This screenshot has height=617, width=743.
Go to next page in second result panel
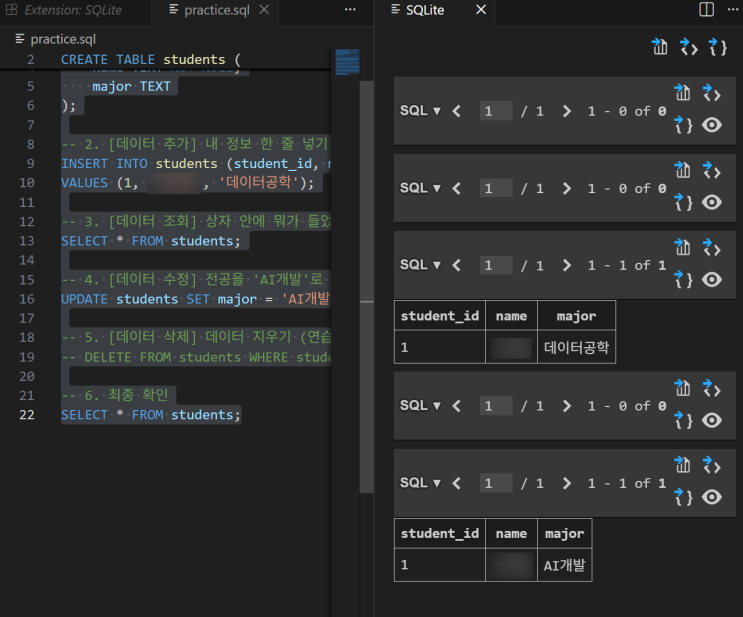(x=567, y=188)
